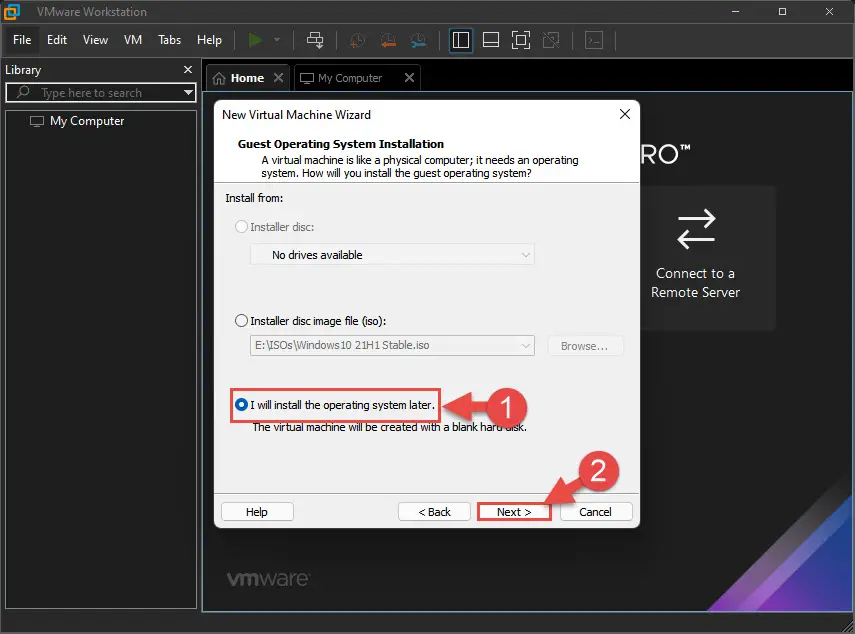Screen dimensions: 855x634
Task: Minimize the VMware Workstation window
Action: pos(736,11)
